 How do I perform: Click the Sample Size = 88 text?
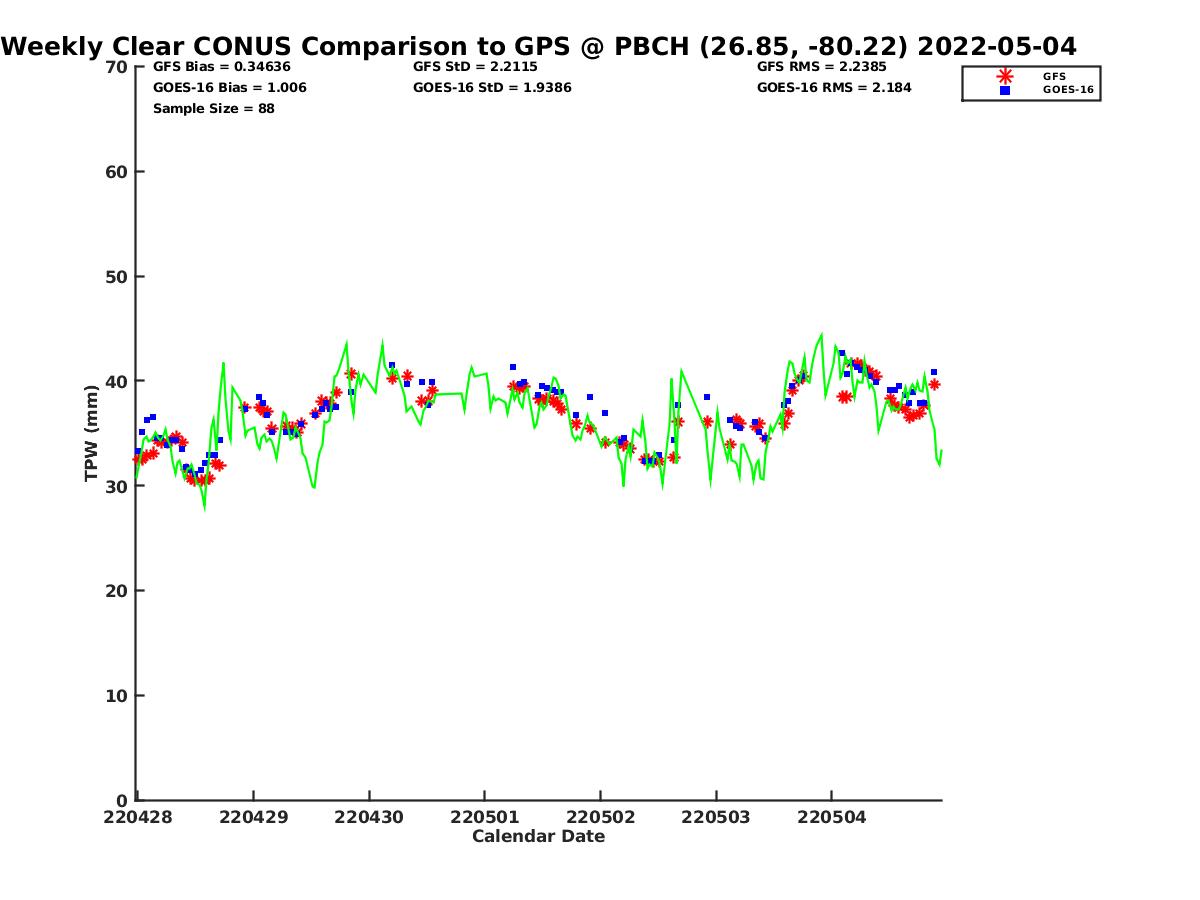[213, 109]
